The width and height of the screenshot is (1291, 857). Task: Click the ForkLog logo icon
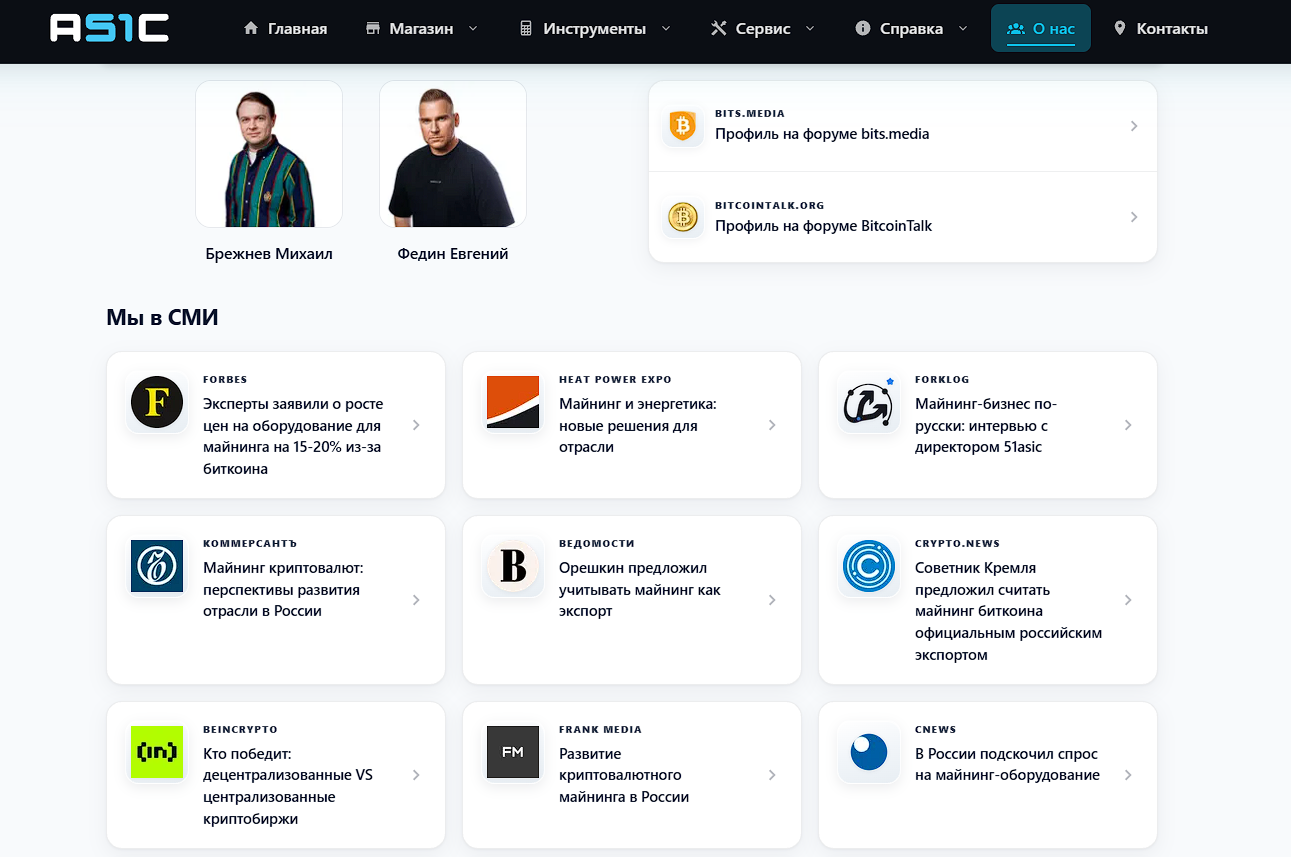point(869,402)
